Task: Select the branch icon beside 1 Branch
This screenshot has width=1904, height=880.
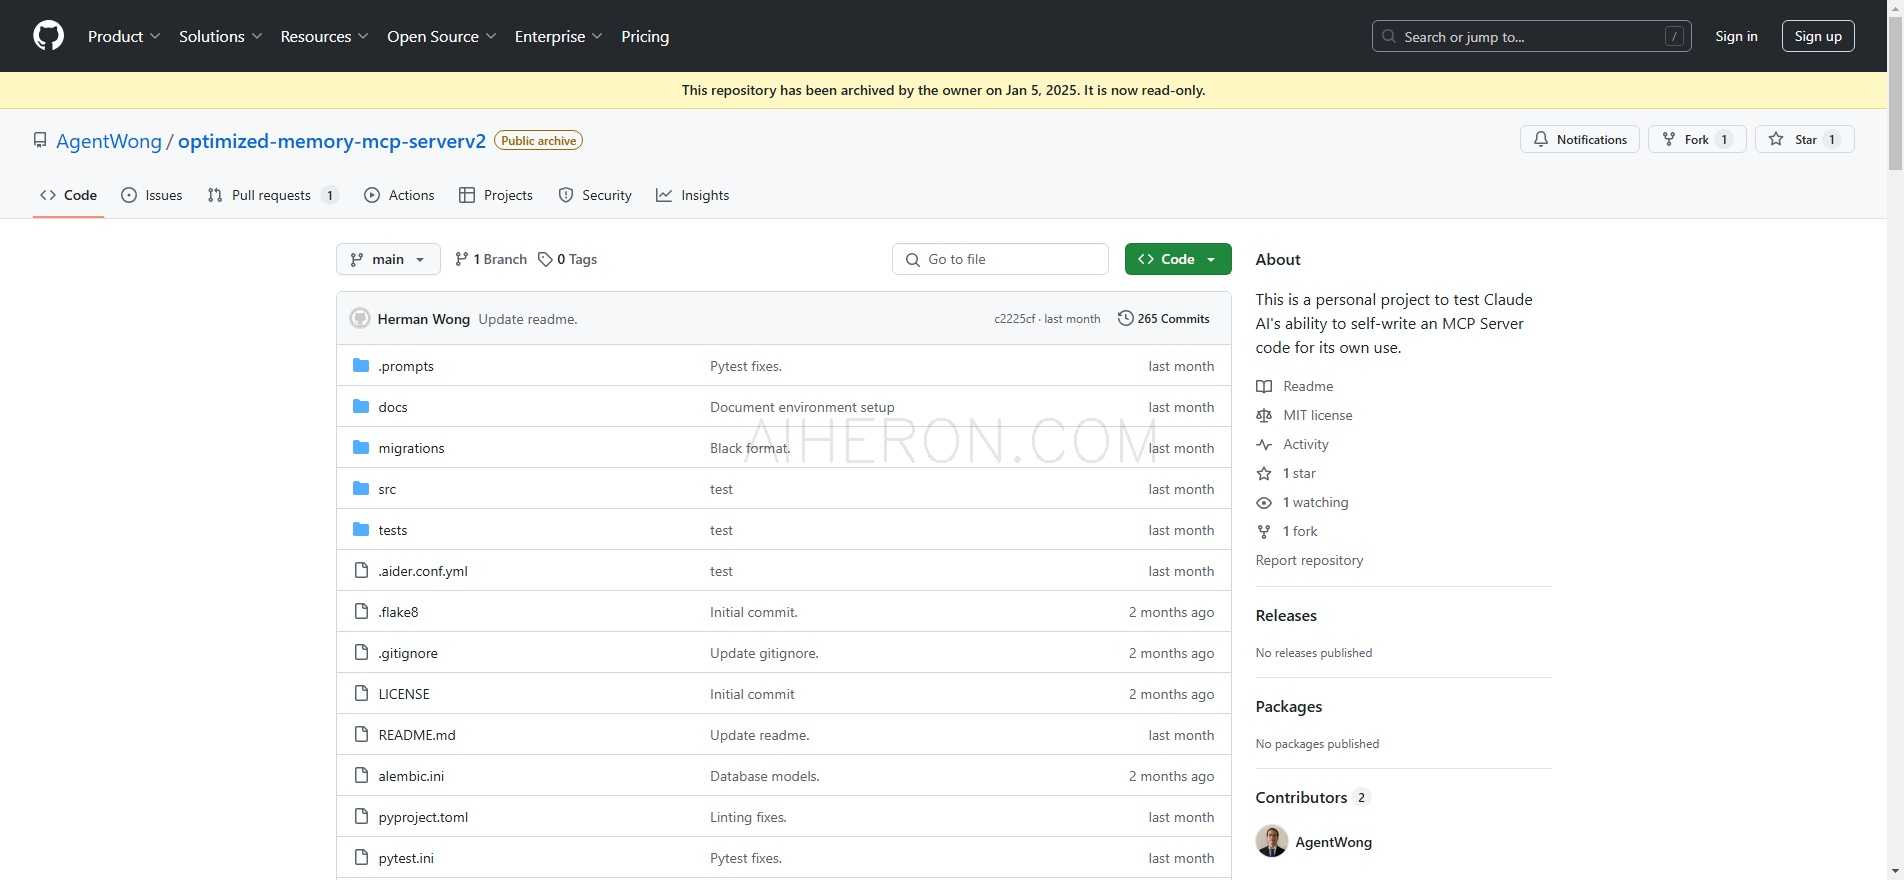Action: click(x=461, y=259)
